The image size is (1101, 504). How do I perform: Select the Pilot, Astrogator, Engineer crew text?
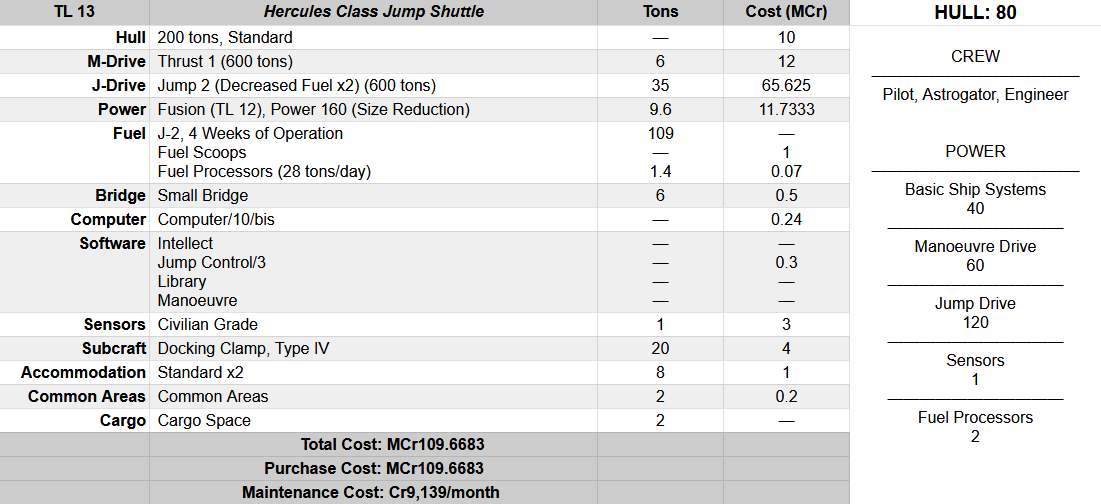(975, 95)
